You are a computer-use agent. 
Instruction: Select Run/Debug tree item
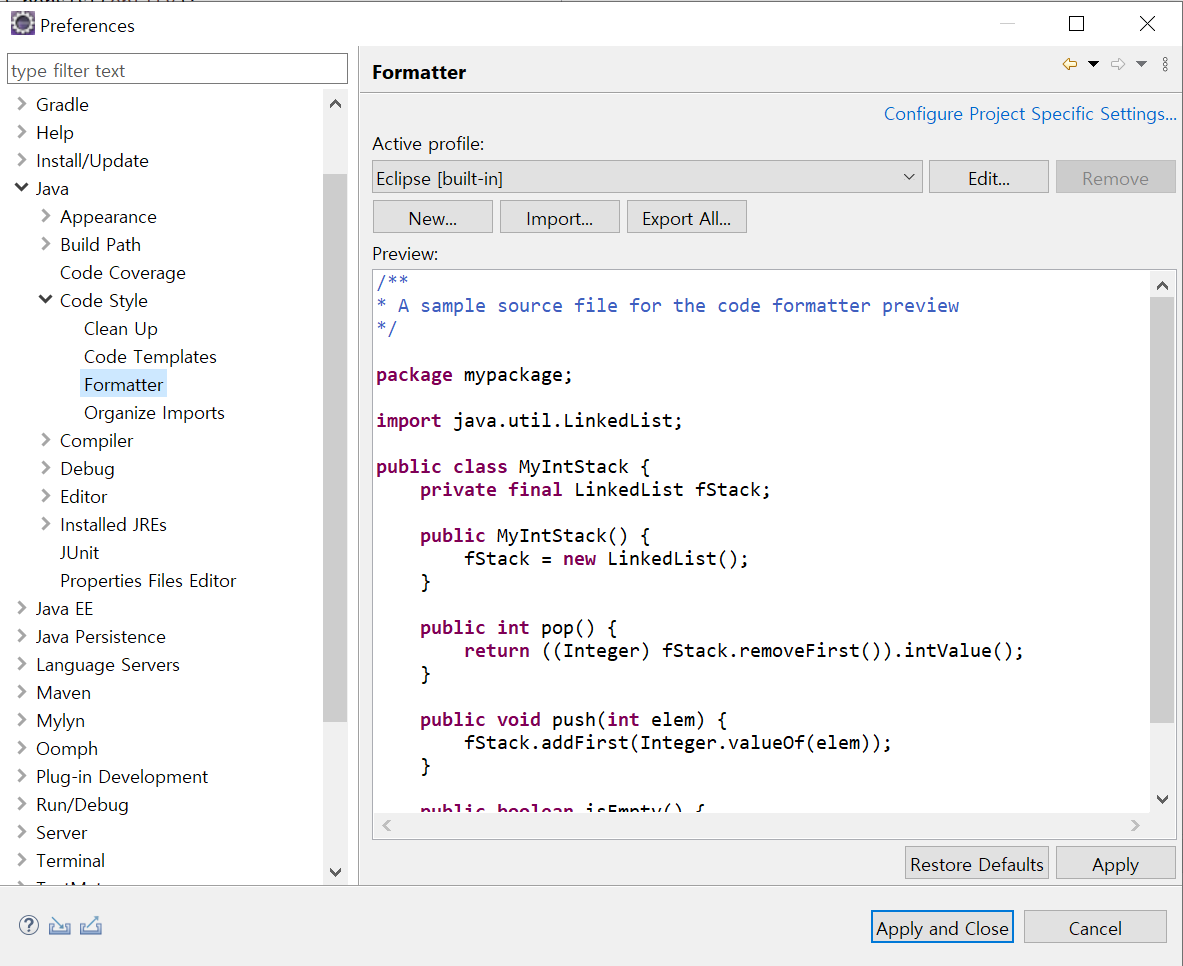(82, 804)
